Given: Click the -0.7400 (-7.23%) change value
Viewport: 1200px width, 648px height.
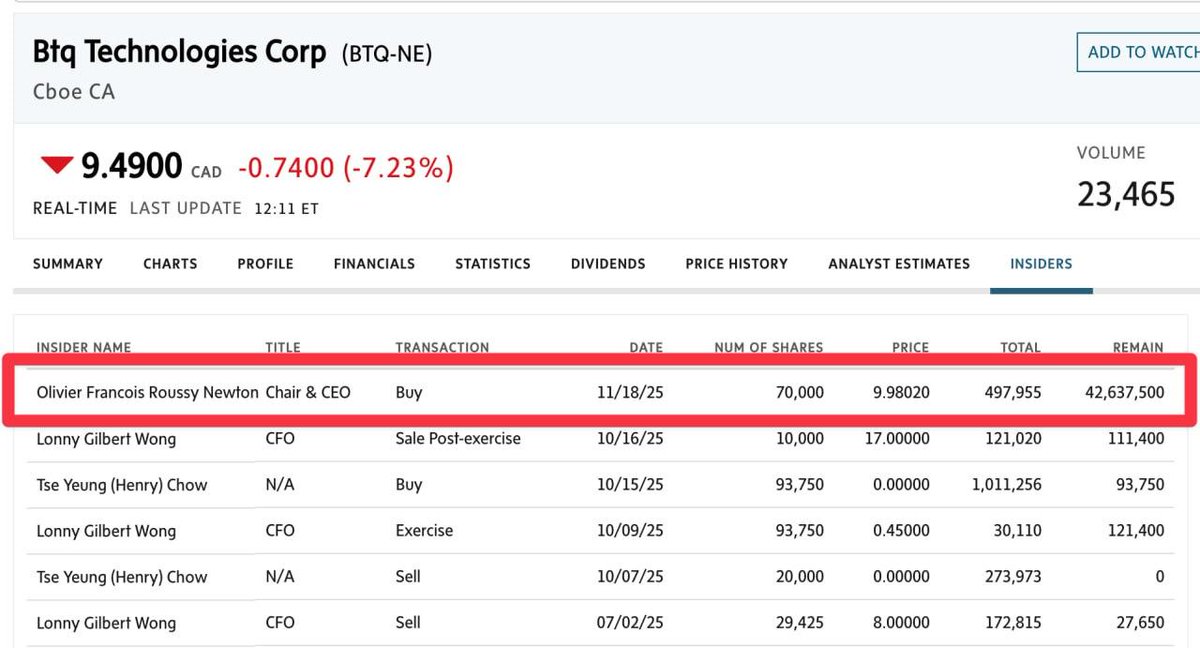Looking at the screenshot, I should click(346, 167).
